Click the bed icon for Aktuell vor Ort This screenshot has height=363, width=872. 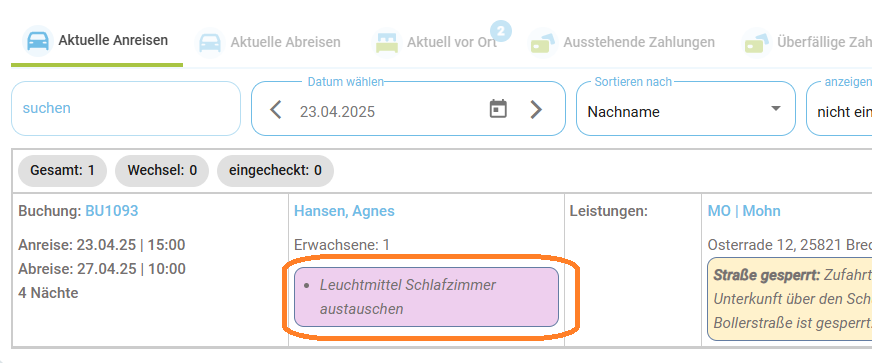[x=387, y=43]
